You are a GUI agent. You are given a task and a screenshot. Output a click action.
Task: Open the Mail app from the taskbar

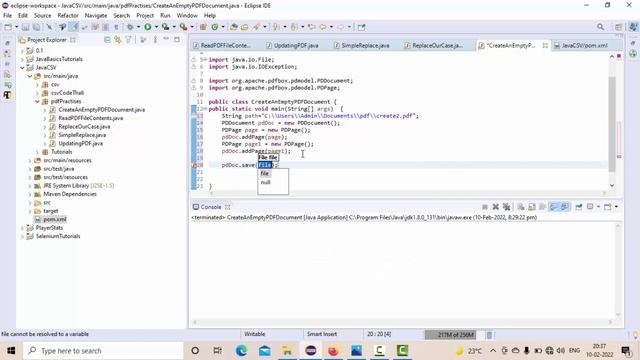click(x=264, y=351)
